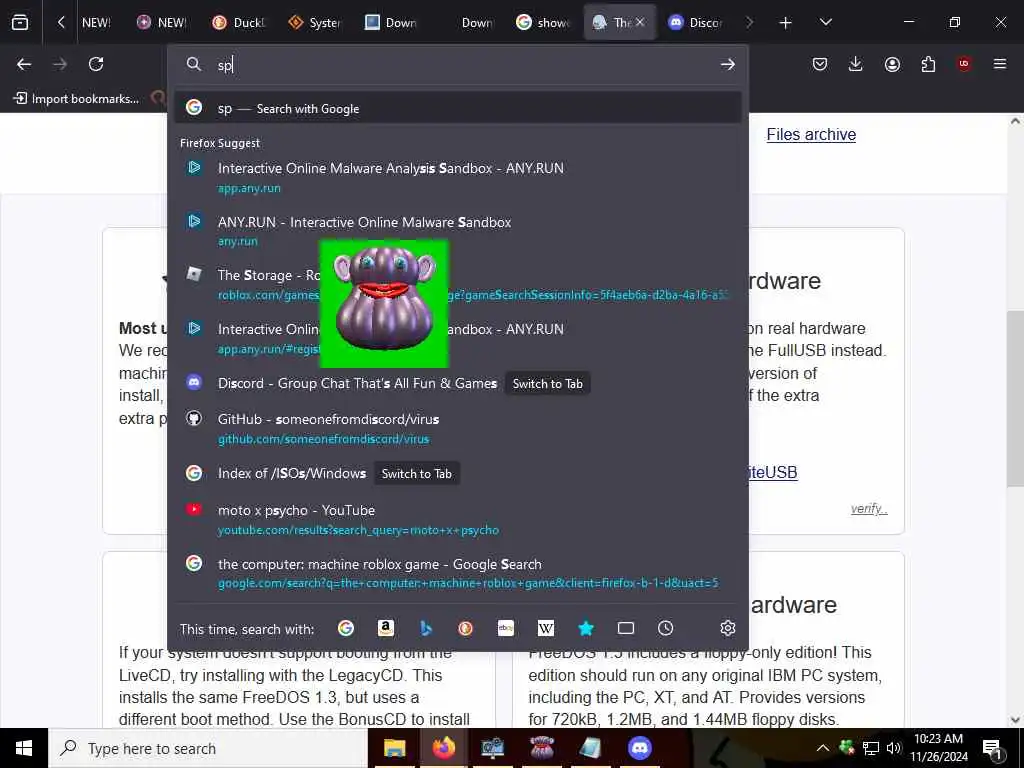1024x768 pixels.
Task: Open 'the computer: machine roblox game' suggestion
Action: (458, 573)
